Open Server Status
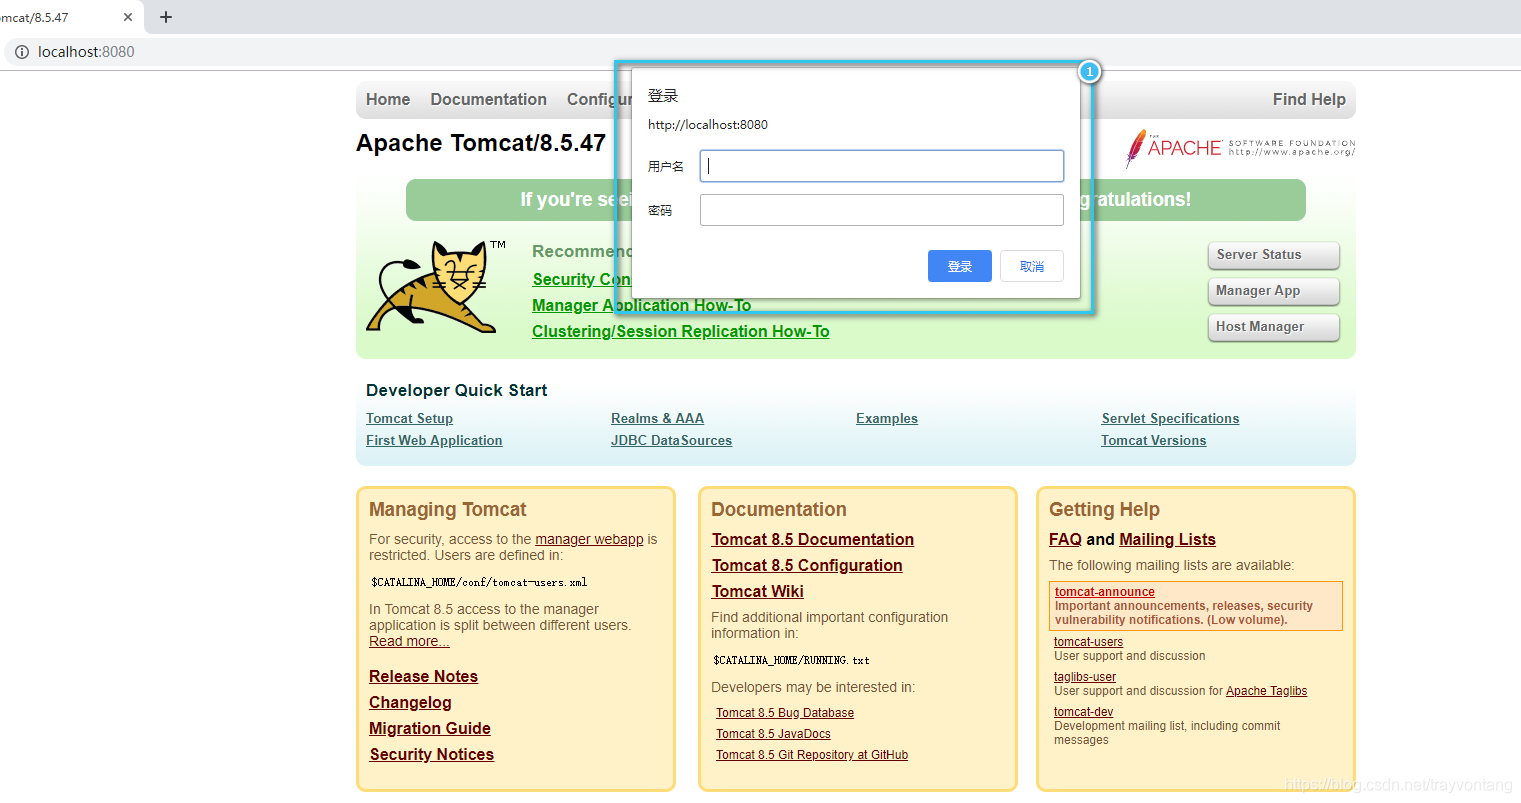1521x803 pixels. click(x=1273, y=255)
